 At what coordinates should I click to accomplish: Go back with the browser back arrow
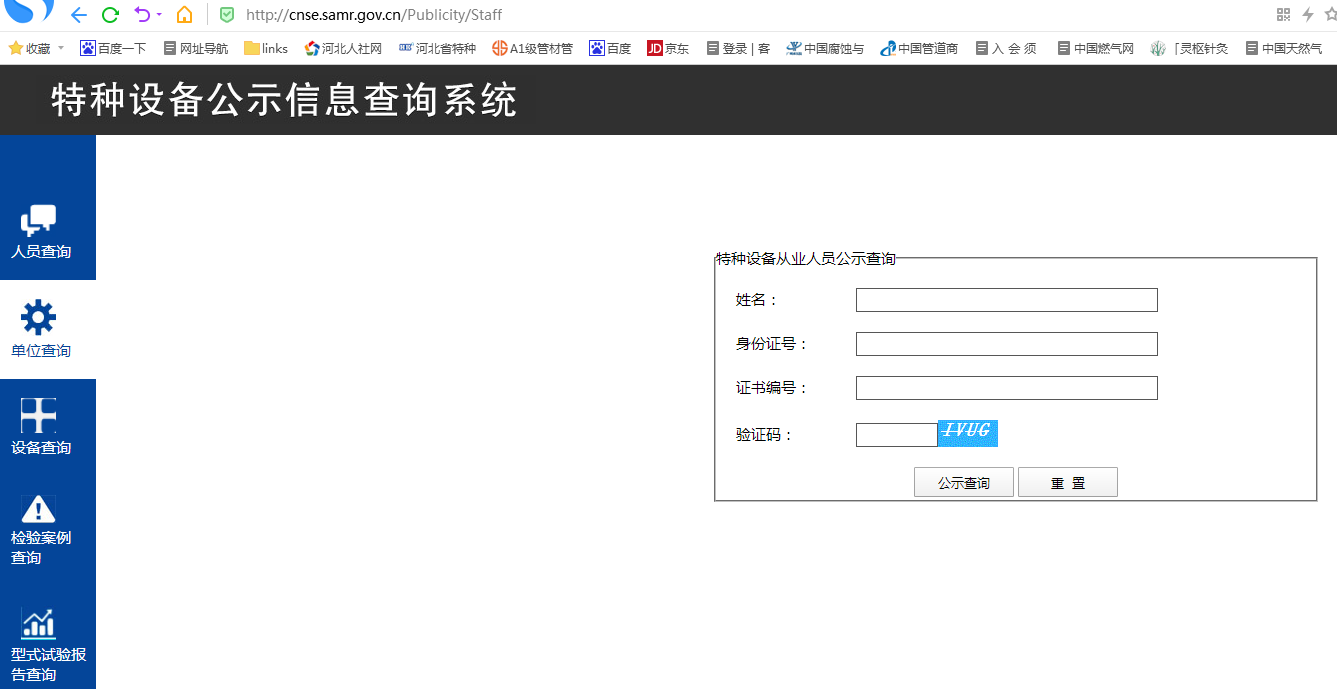79,15
